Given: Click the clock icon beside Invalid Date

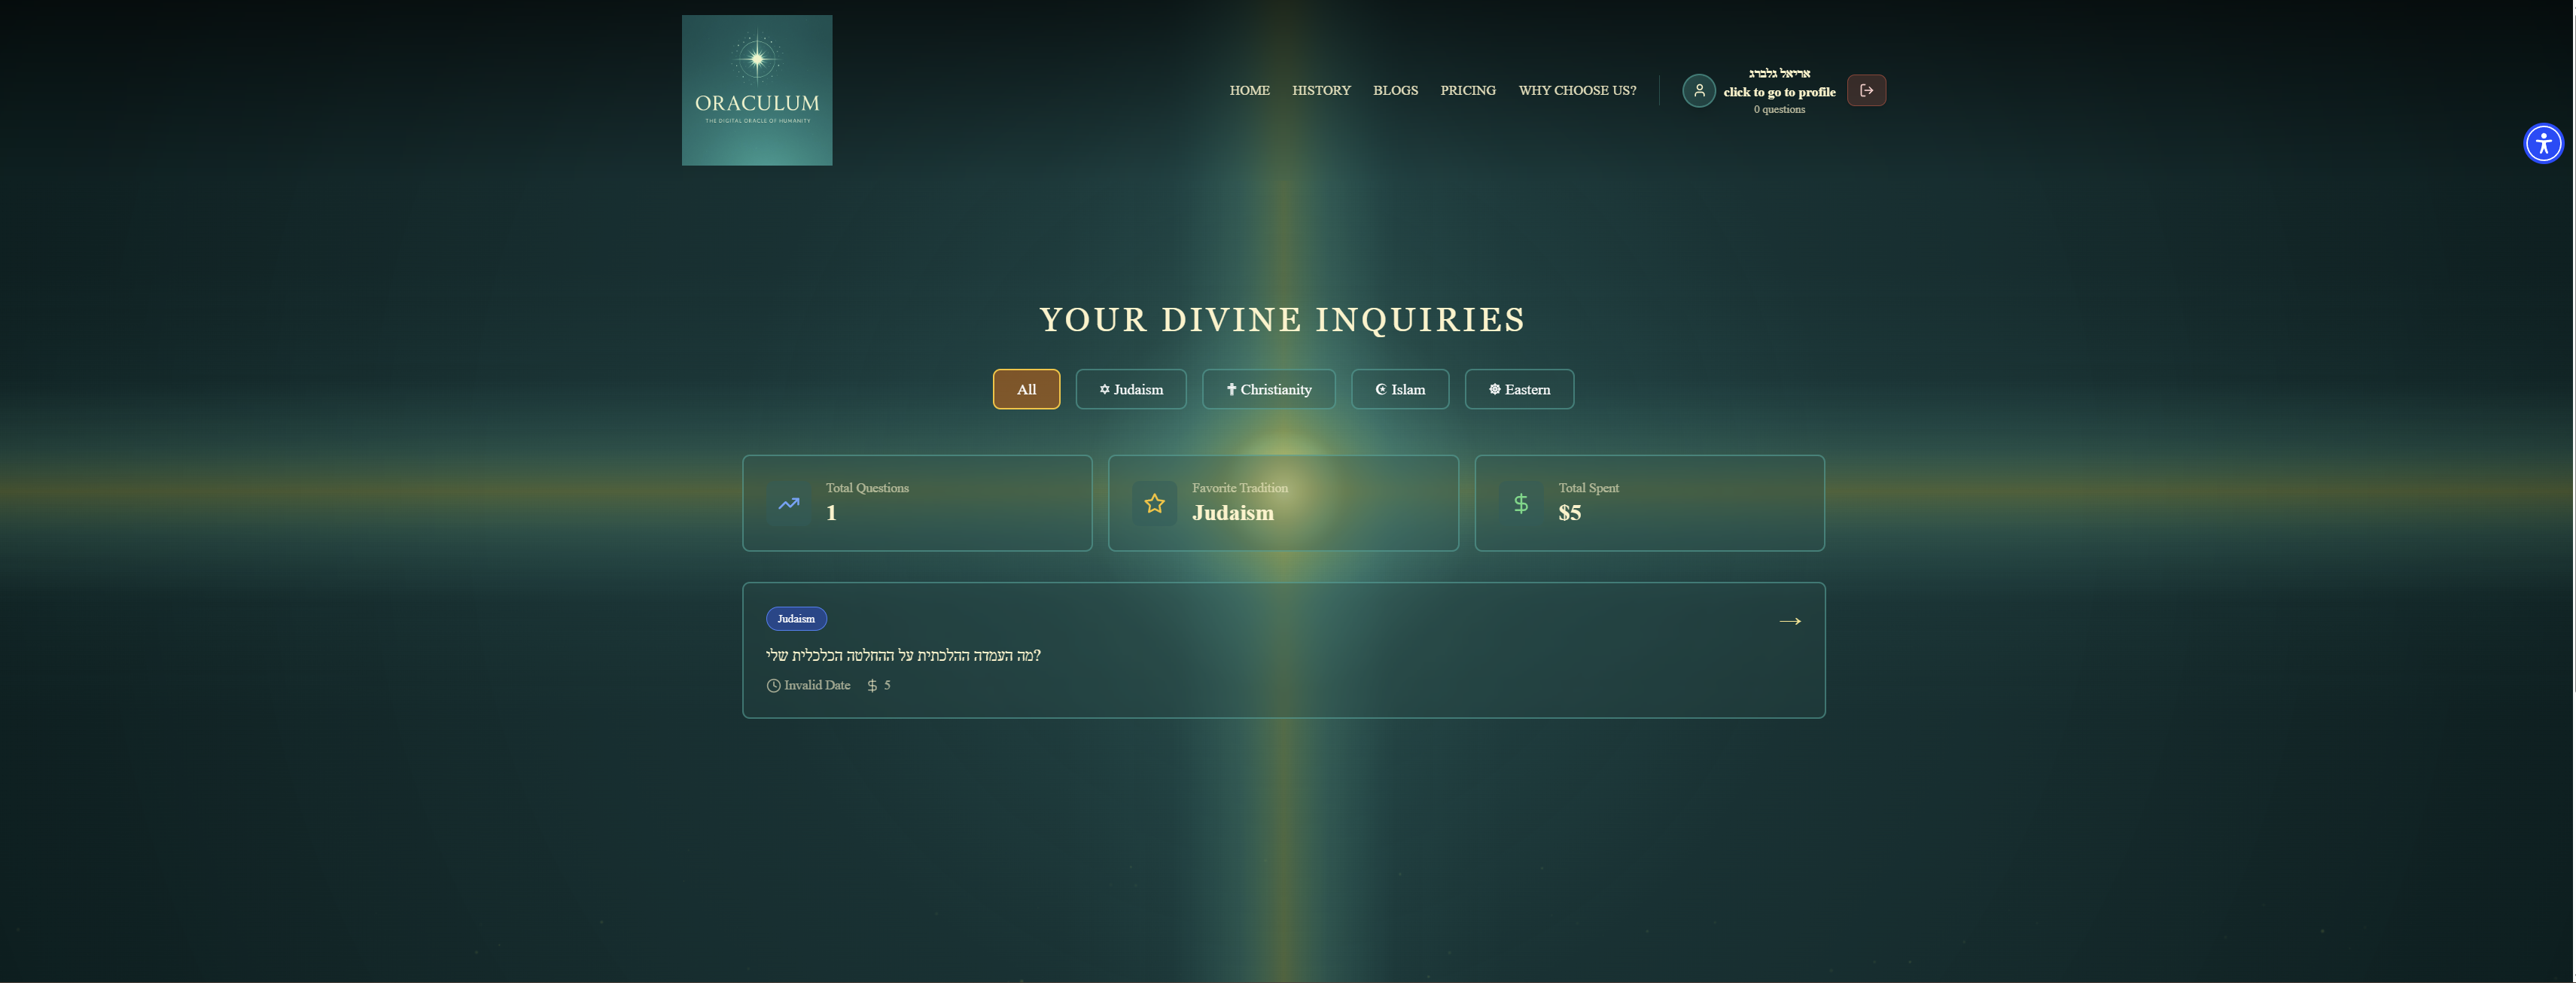Looking at the screenshot, I should (x=773, y=685).
